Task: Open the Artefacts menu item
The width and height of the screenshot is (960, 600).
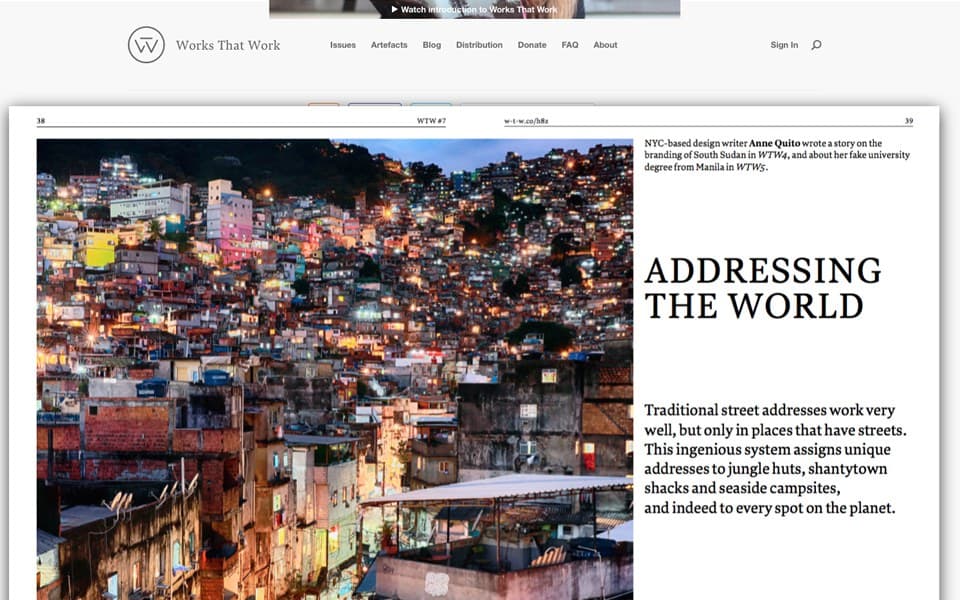Action: 389,45
